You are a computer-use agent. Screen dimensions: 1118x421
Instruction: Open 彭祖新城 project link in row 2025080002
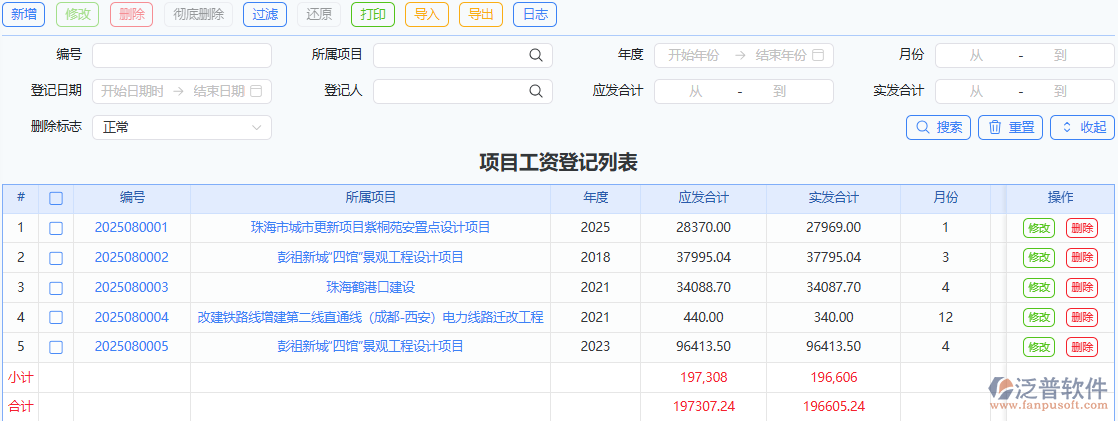pos(371,258)
